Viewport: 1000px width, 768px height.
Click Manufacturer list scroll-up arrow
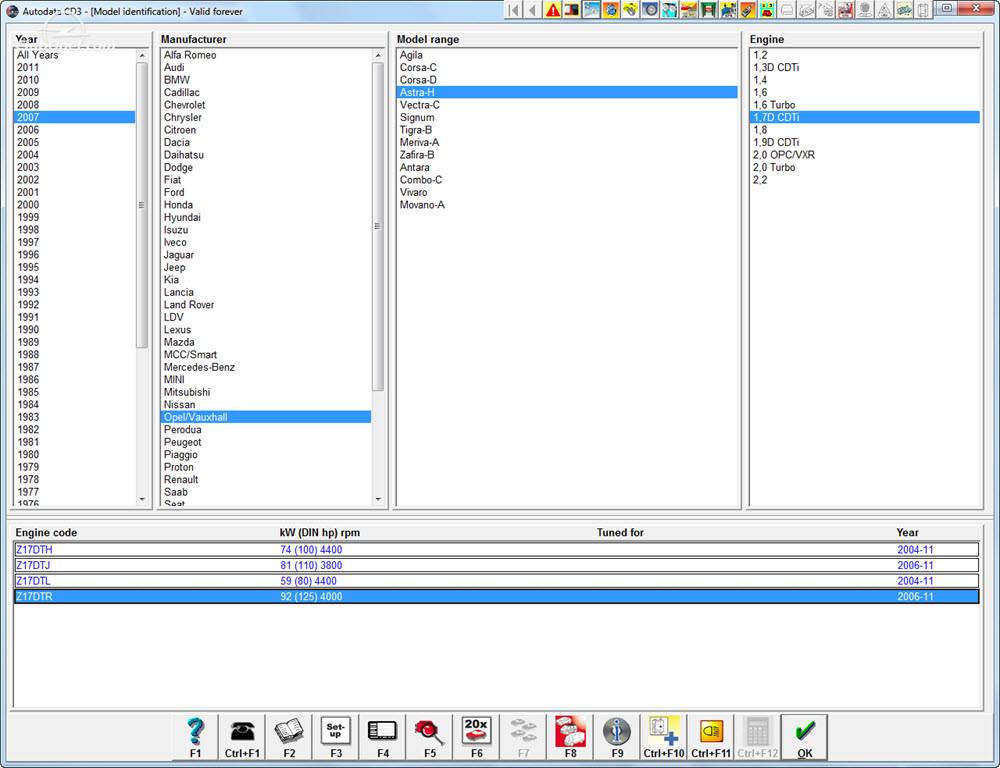378,55
